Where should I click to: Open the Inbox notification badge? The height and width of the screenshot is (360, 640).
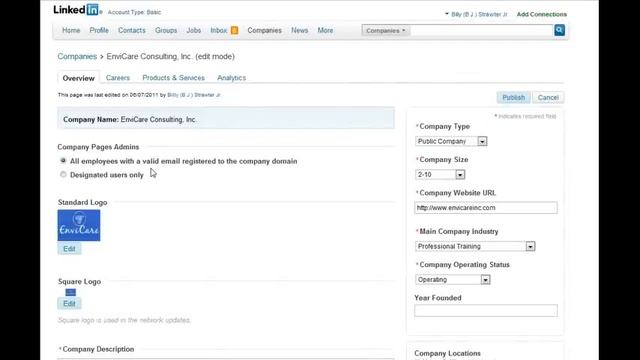[x=234, y=30]
